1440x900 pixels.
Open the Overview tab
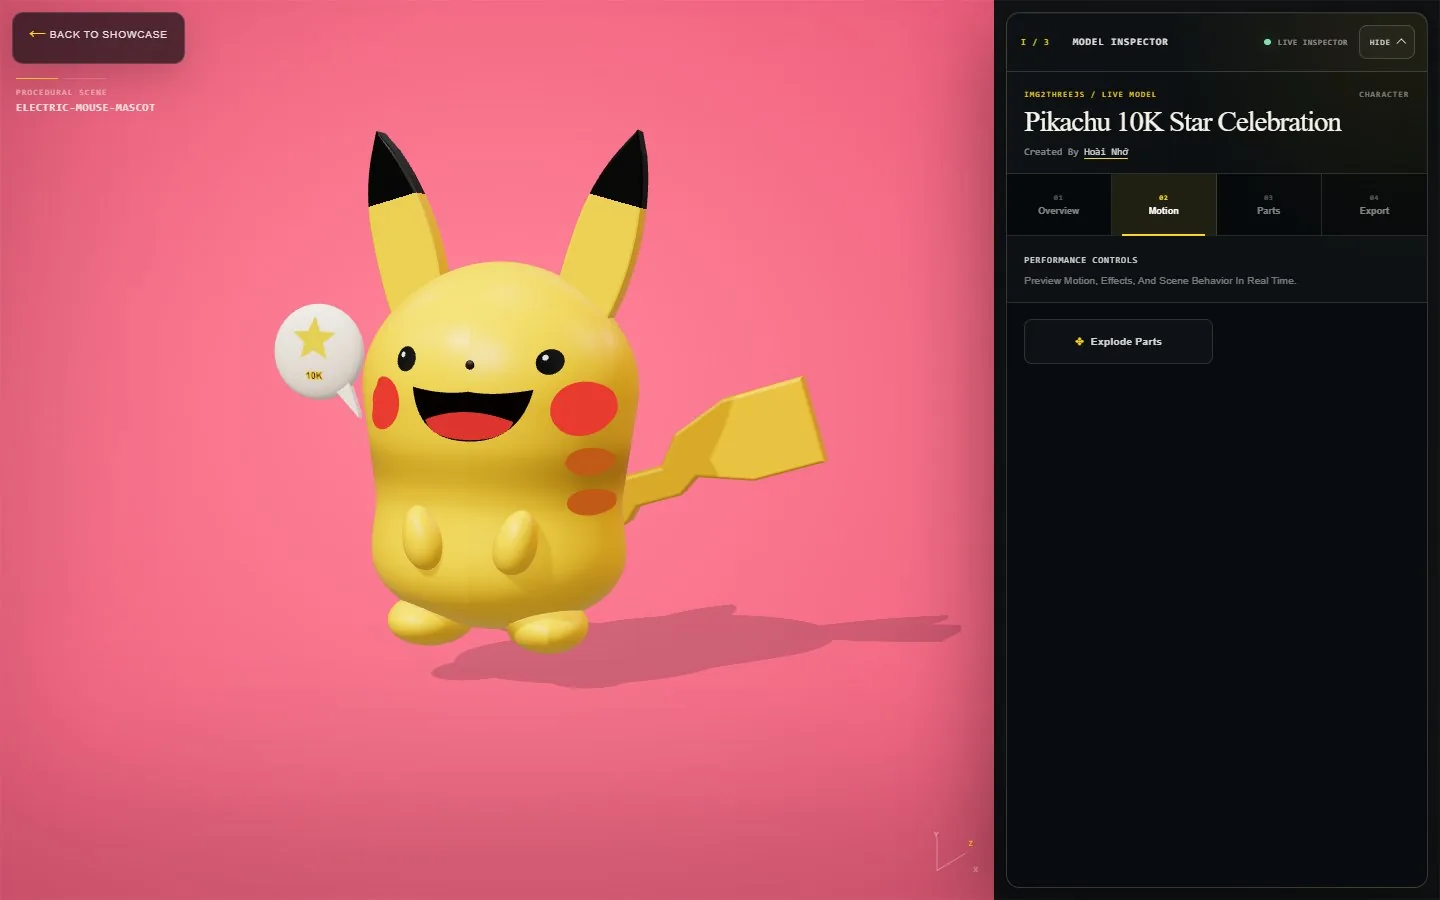pos(1058,205)
